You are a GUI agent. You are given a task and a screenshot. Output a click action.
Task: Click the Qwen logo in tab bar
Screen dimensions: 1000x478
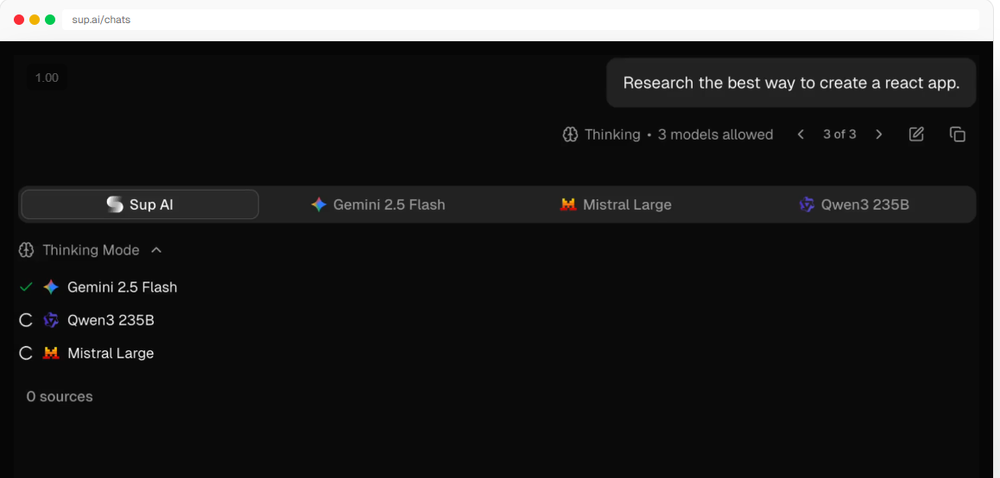pos(807,205)
